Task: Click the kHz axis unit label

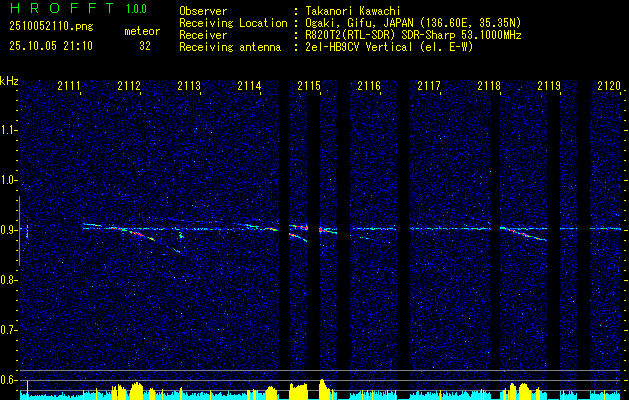Action: pos(9,81)
